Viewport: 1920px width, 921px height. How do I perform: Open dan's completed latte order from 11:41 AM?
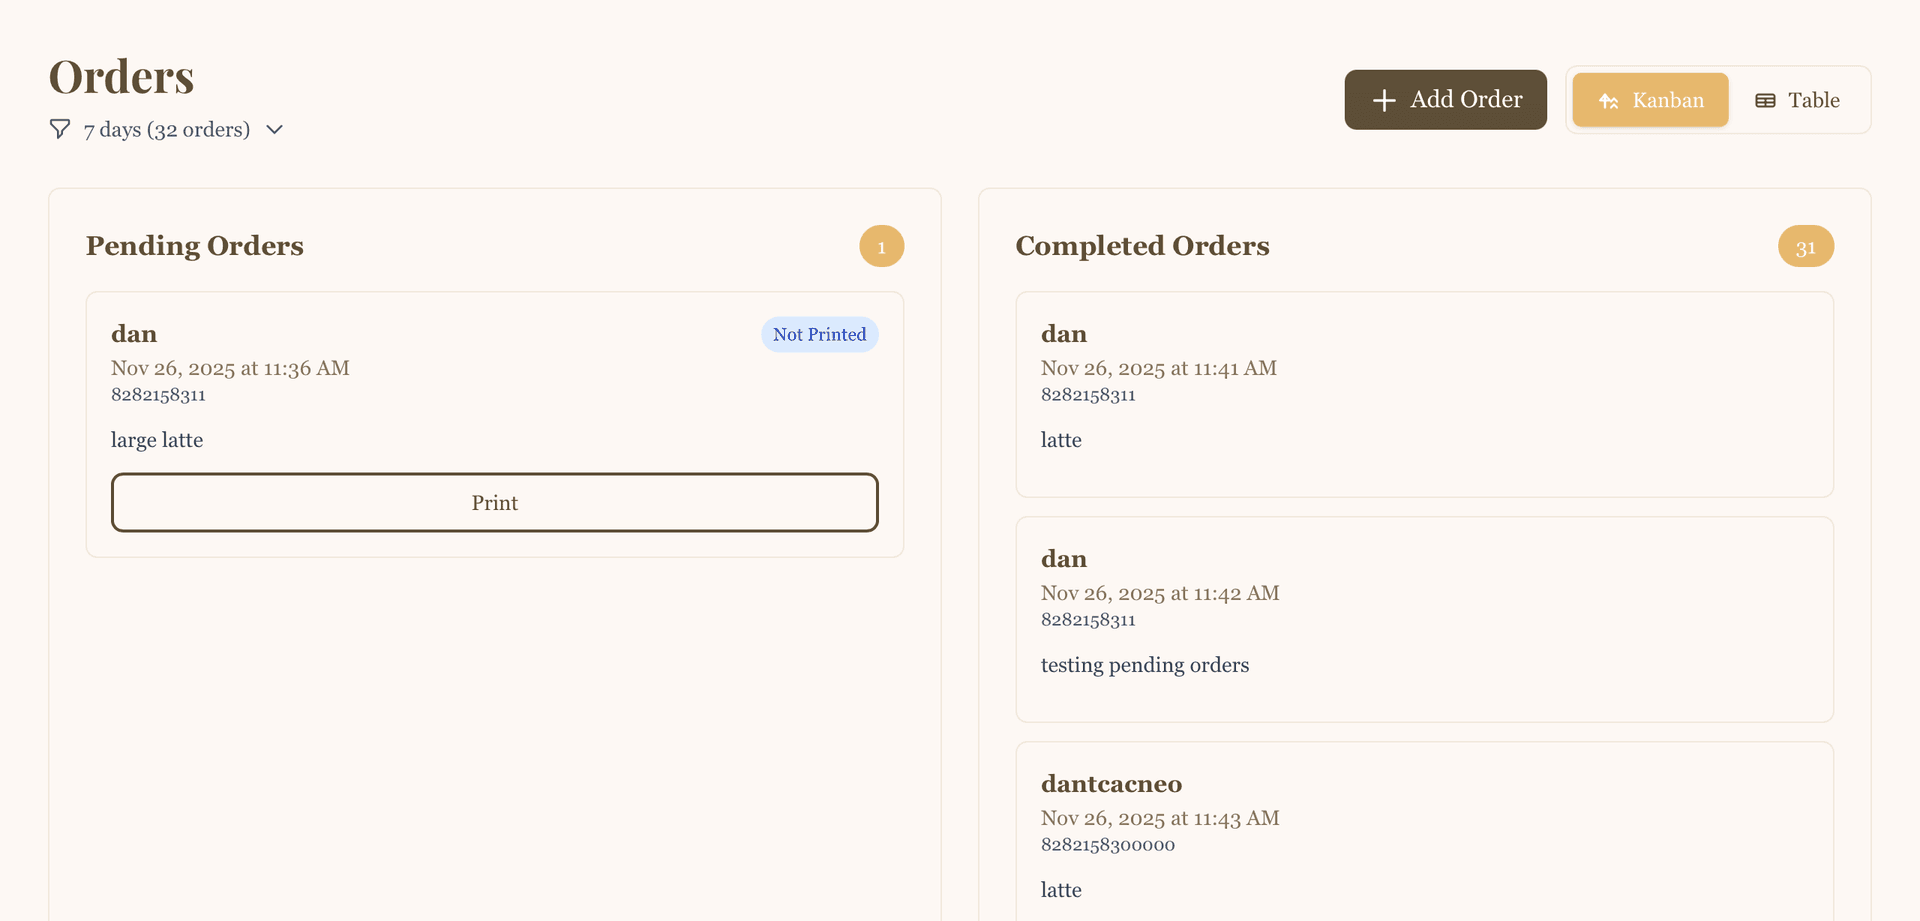point(1424,394)
